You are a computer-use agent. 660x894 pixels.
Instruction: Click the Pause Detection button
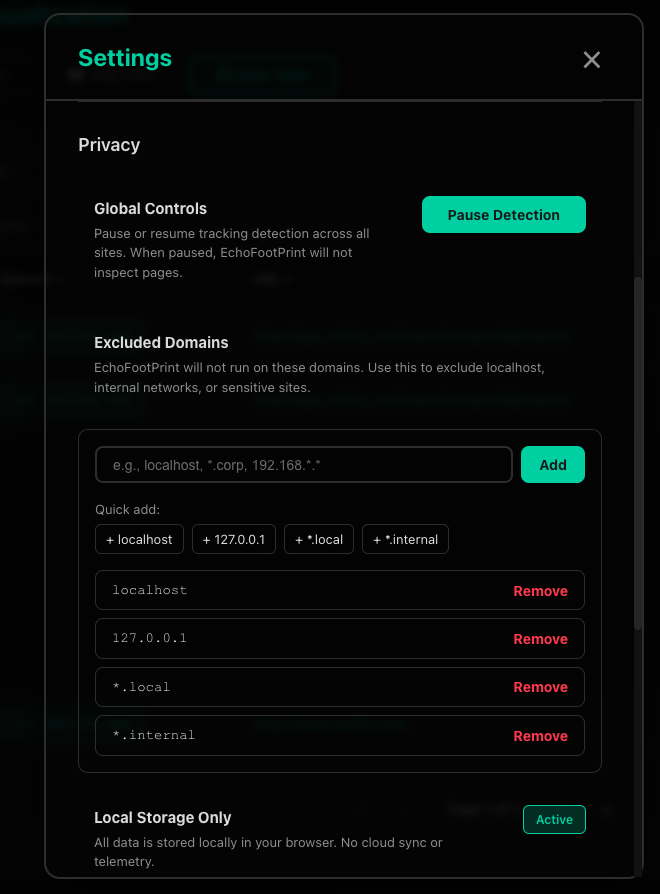pos(503,214)
